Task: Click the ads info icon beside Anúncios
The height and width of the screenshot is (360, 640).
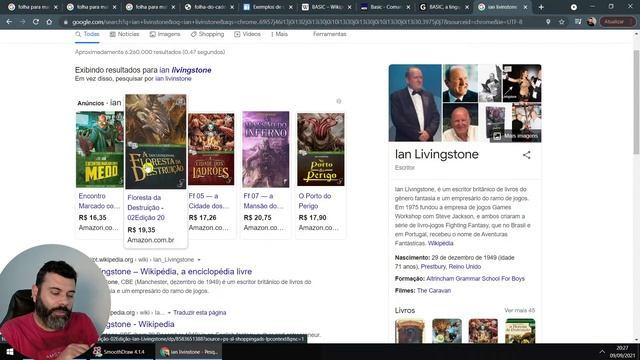Action: click(339, 101)
